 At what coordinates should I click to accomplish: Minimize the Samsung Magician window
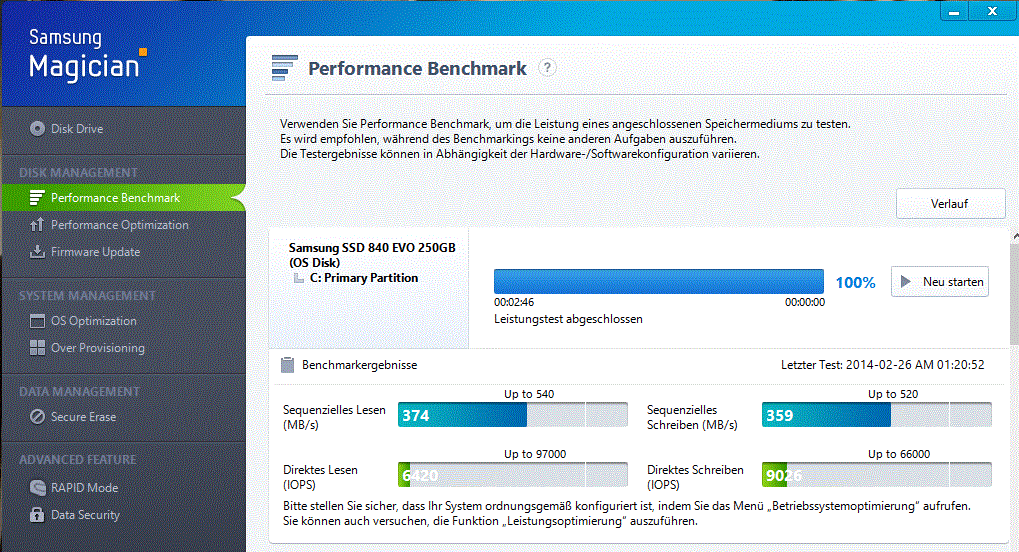tap(954, 11)
